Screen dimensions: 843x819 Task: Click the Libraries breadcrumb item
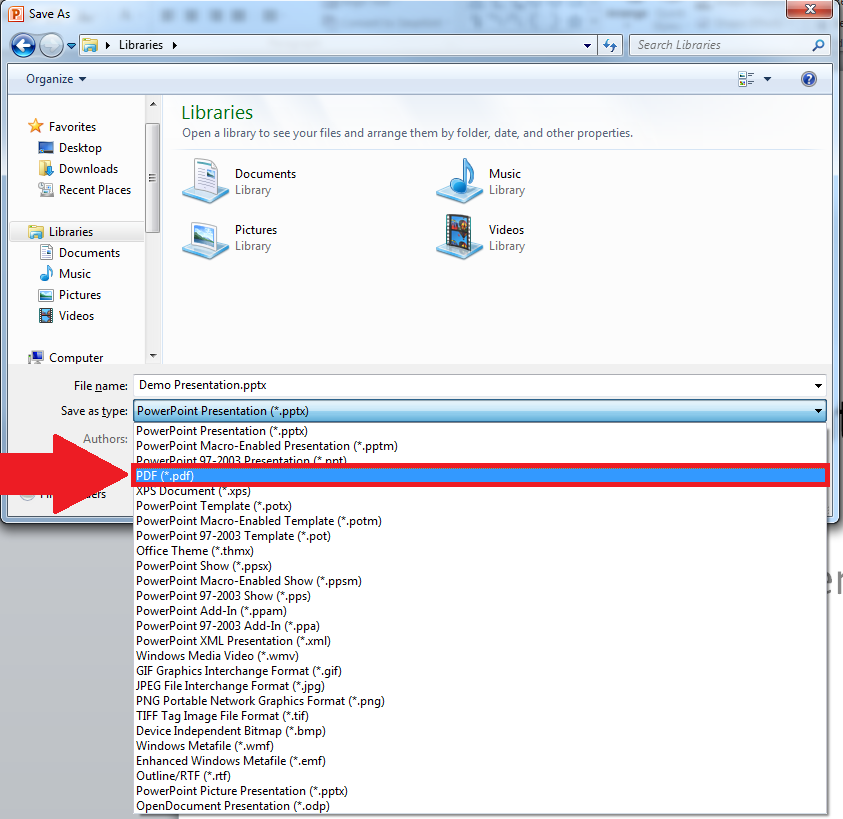[x=141, y=44]
